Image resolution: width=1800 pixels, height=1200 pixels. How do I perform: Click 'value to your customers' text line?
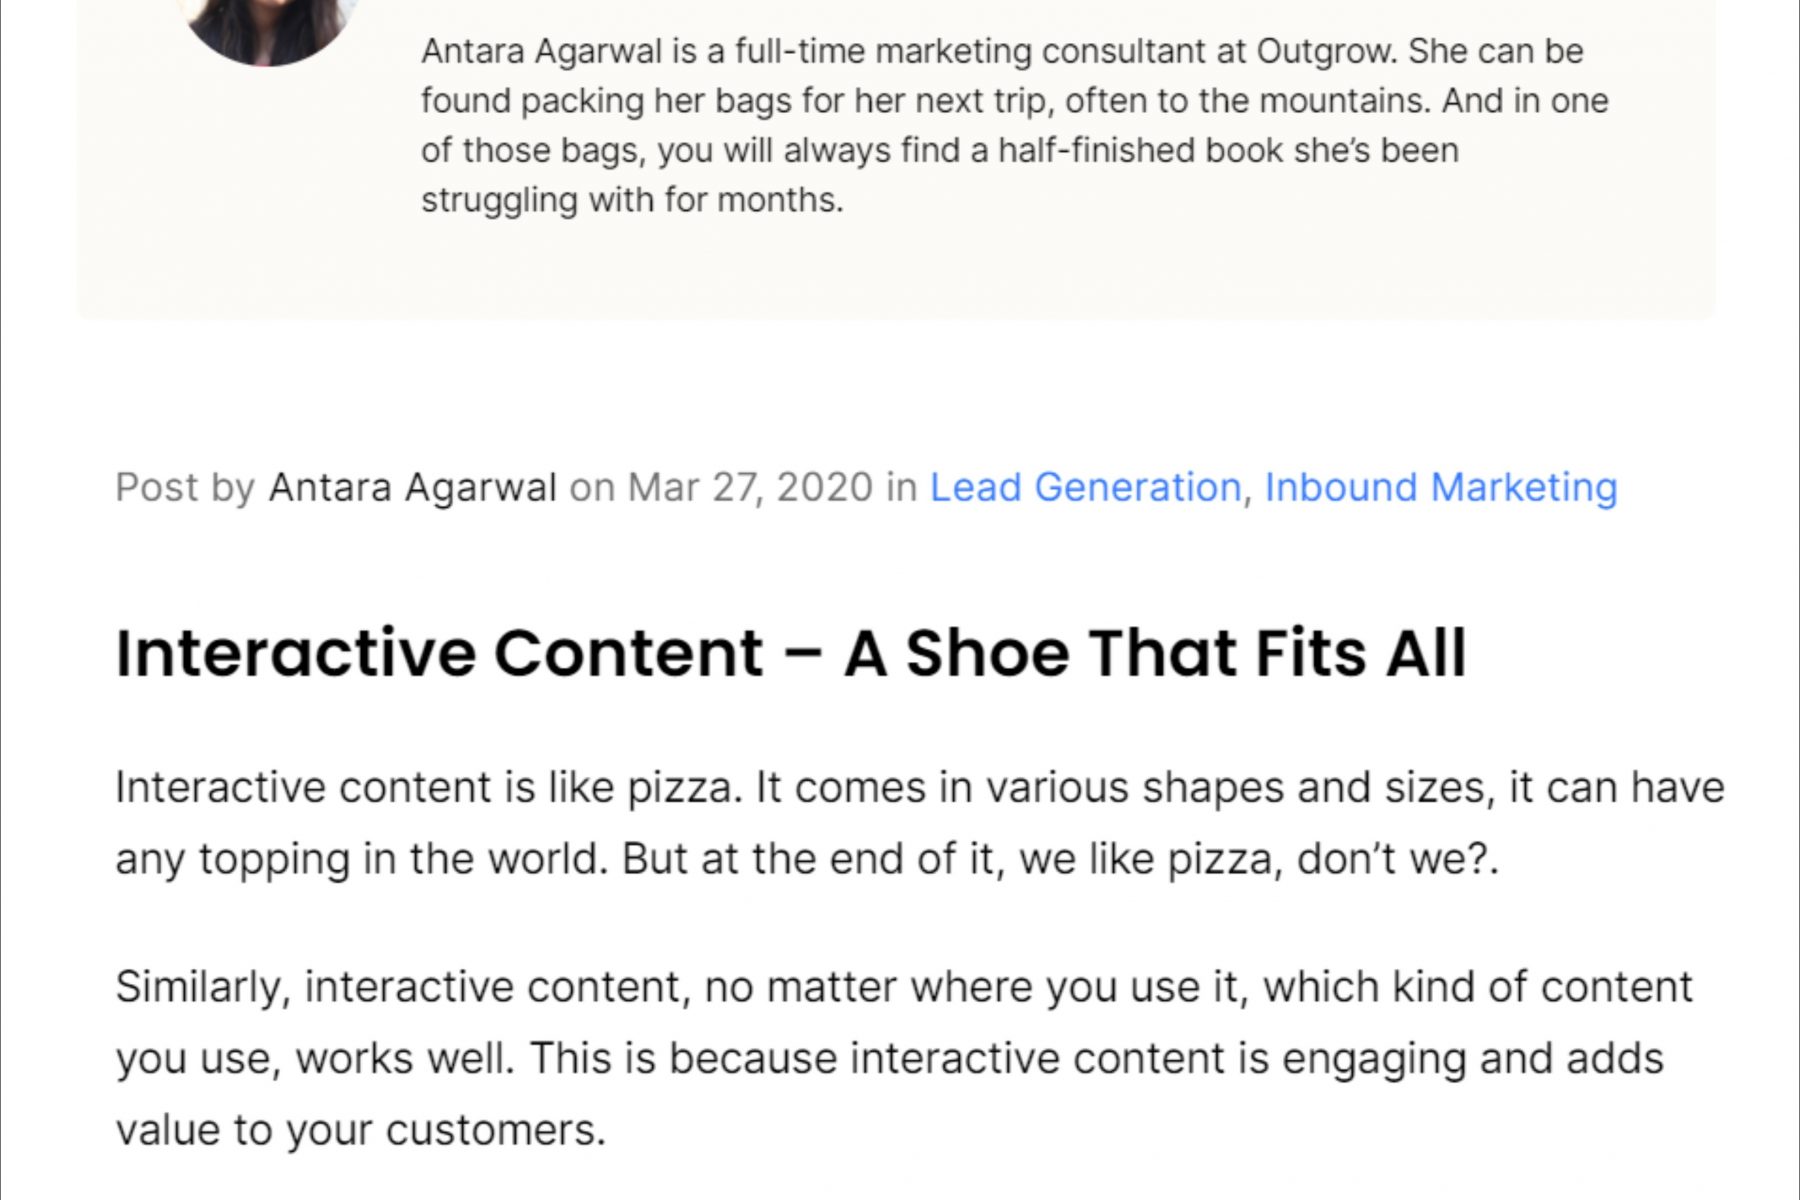pos(360,1130)
